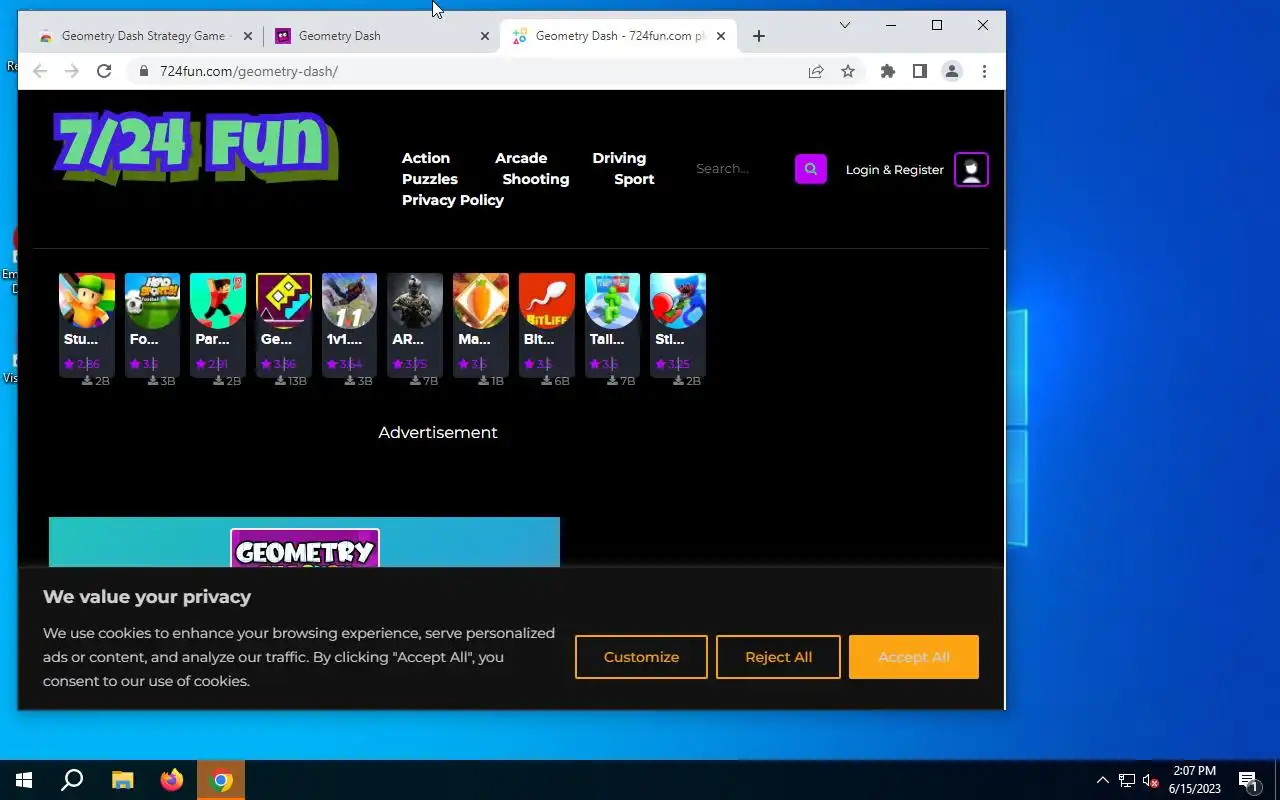Bookmark this page with the star icon
The width and height of the screenshot is (1280, 800).
[848, 71]
